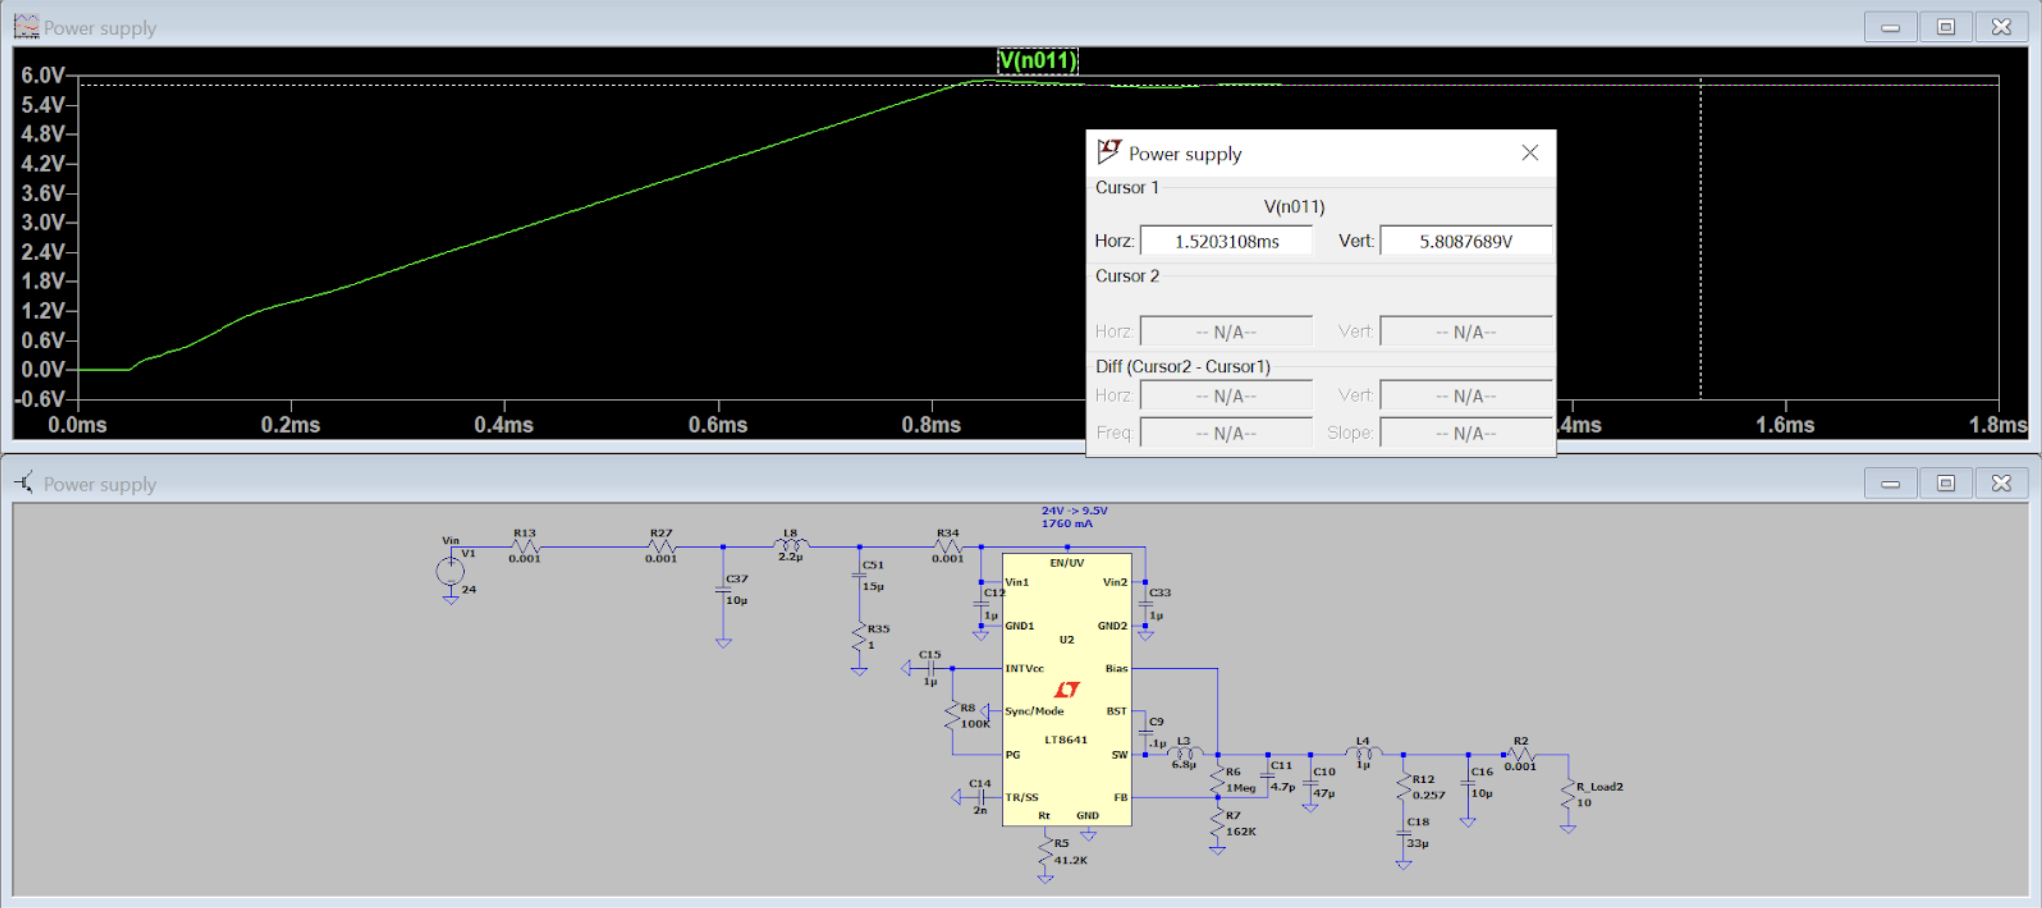This screenshot has width=2042, height=908.
Task: Select the L3 6.8µ inductor symbol
Action: coord(1184,754)
